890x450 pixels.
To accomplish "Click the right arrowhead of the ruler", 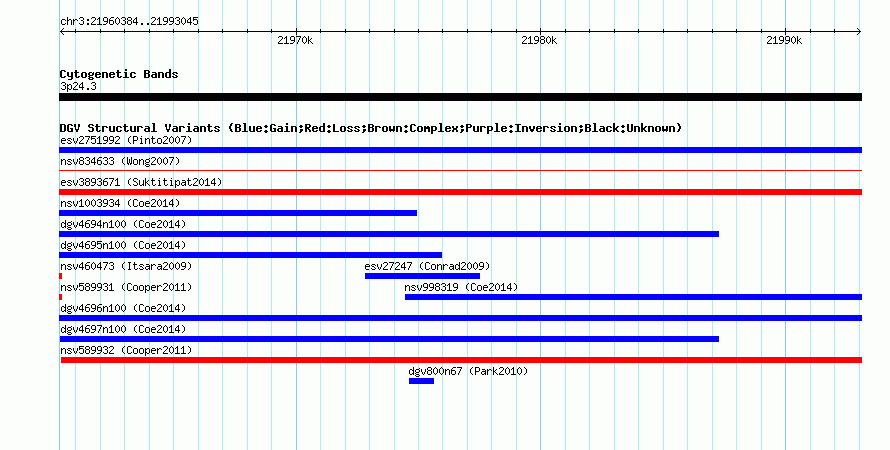I will point(859,32).
